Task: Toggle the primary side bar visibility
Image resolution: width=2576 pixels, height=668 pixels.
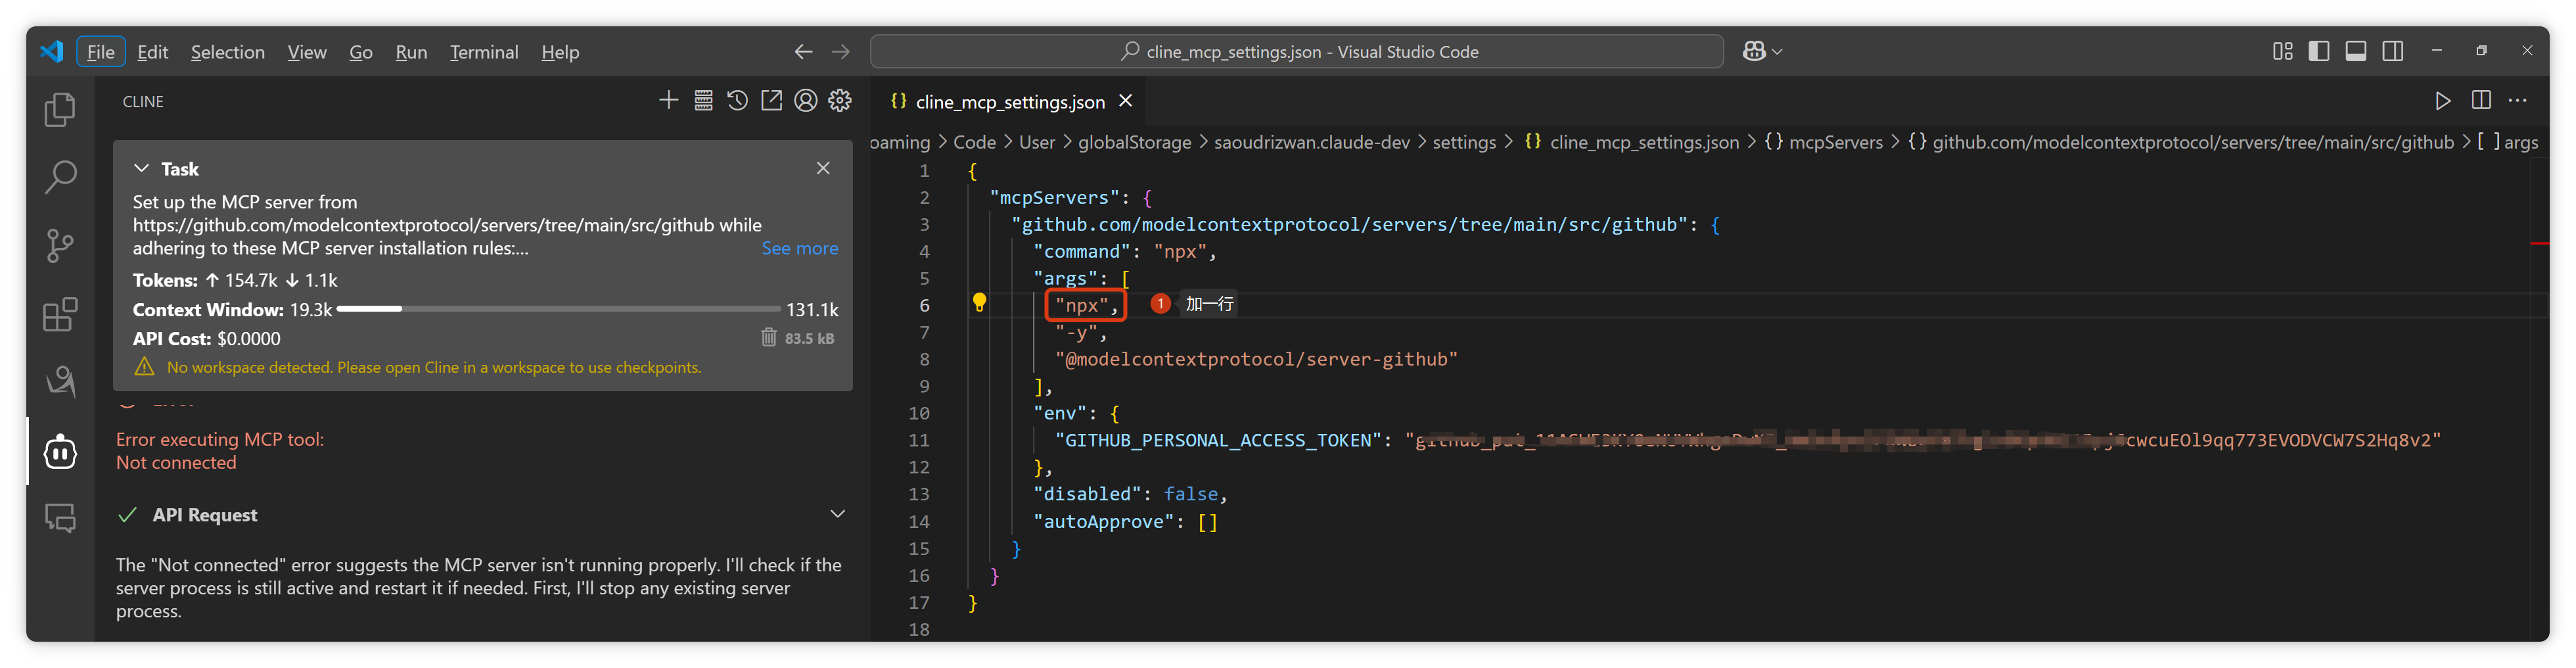Action: tap(2319, 51)
